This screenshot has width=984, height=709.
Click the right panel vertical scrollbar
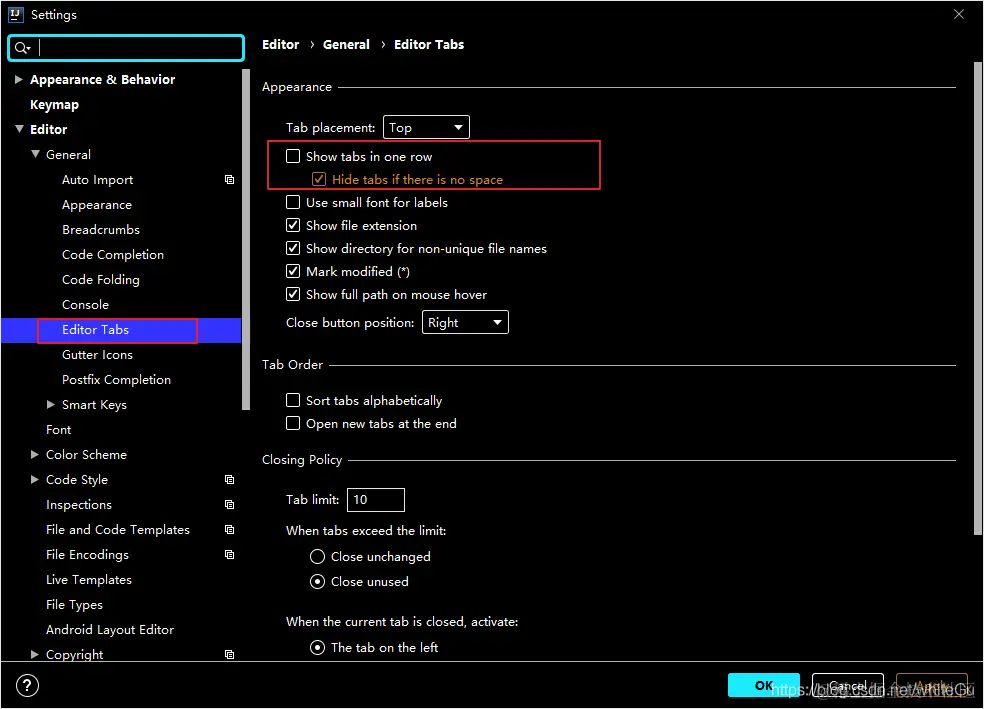point(977,298)
